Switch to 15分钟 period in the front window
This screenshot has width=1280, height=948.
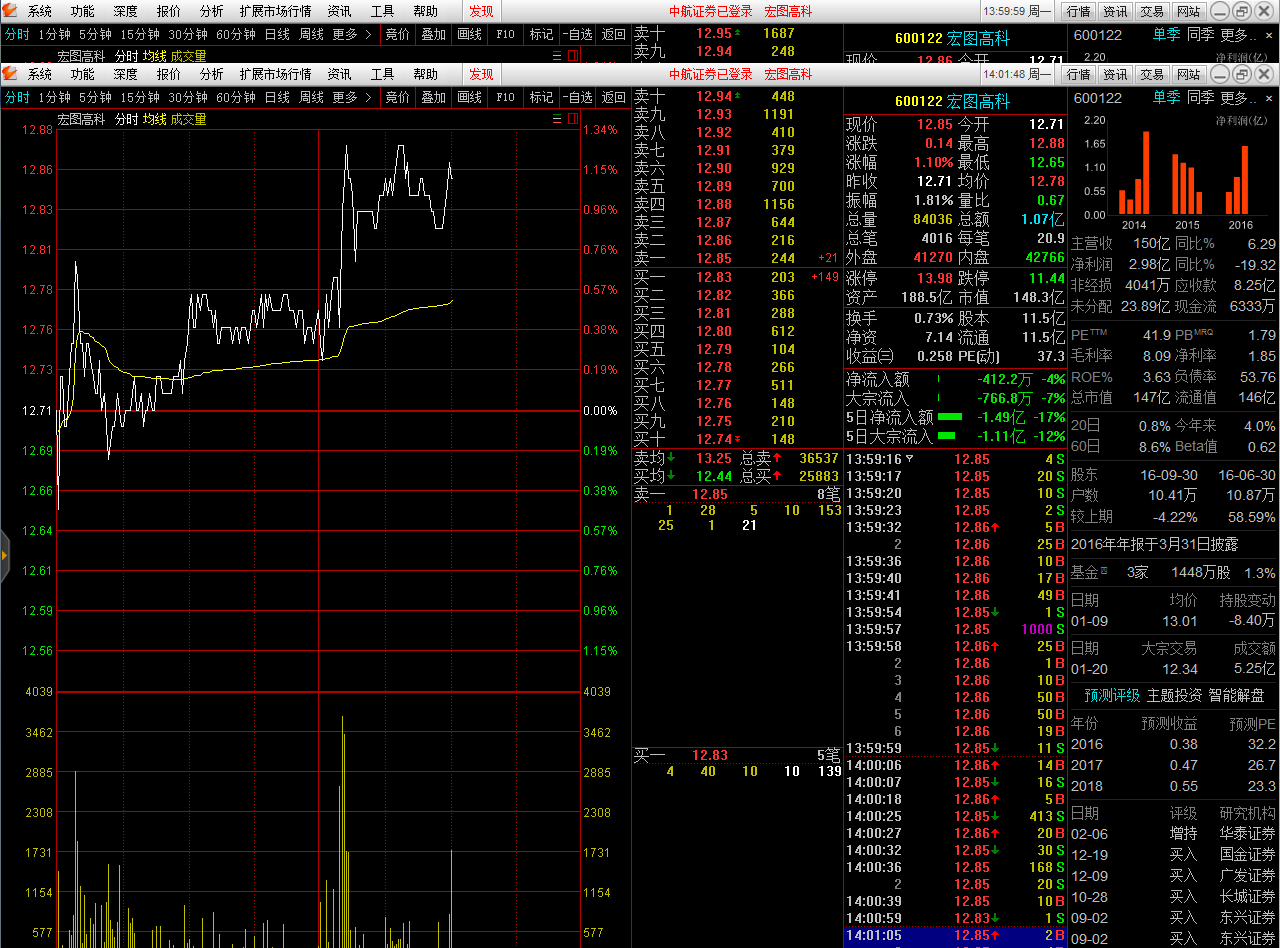tap(140, 97)
